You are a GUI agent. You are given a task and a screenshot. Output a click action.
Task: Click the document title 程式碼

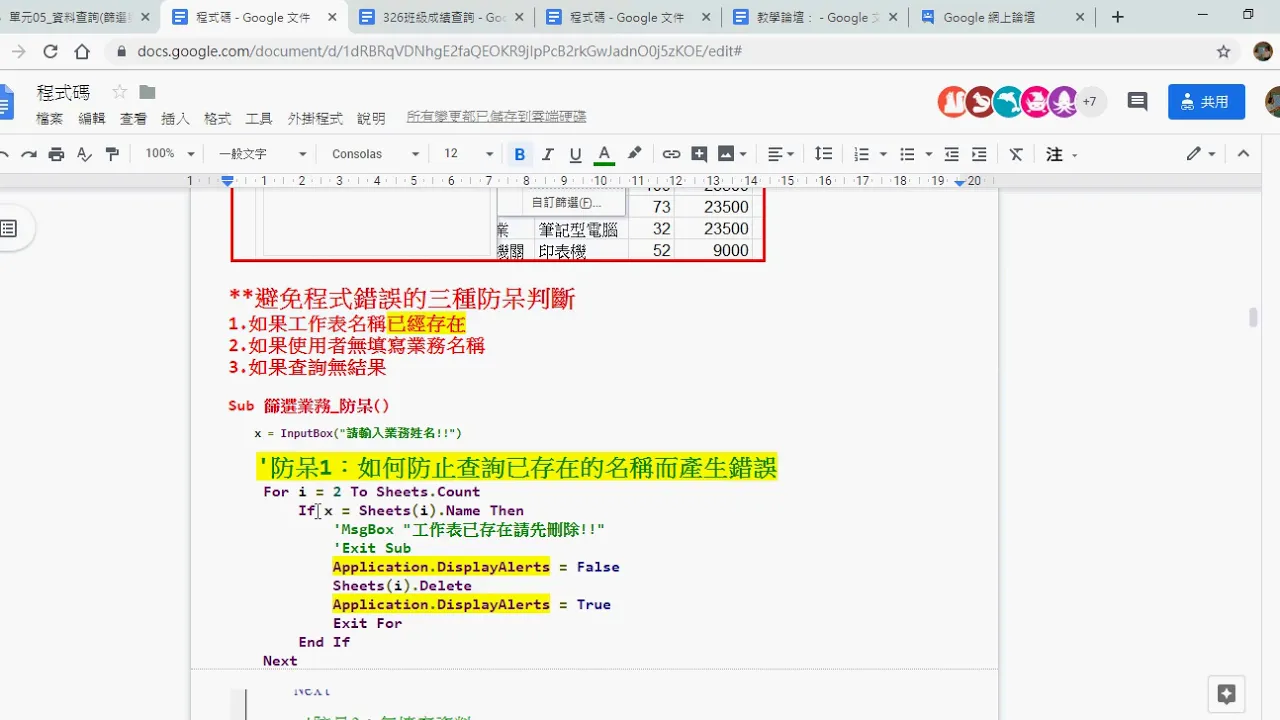pos(63,92)
